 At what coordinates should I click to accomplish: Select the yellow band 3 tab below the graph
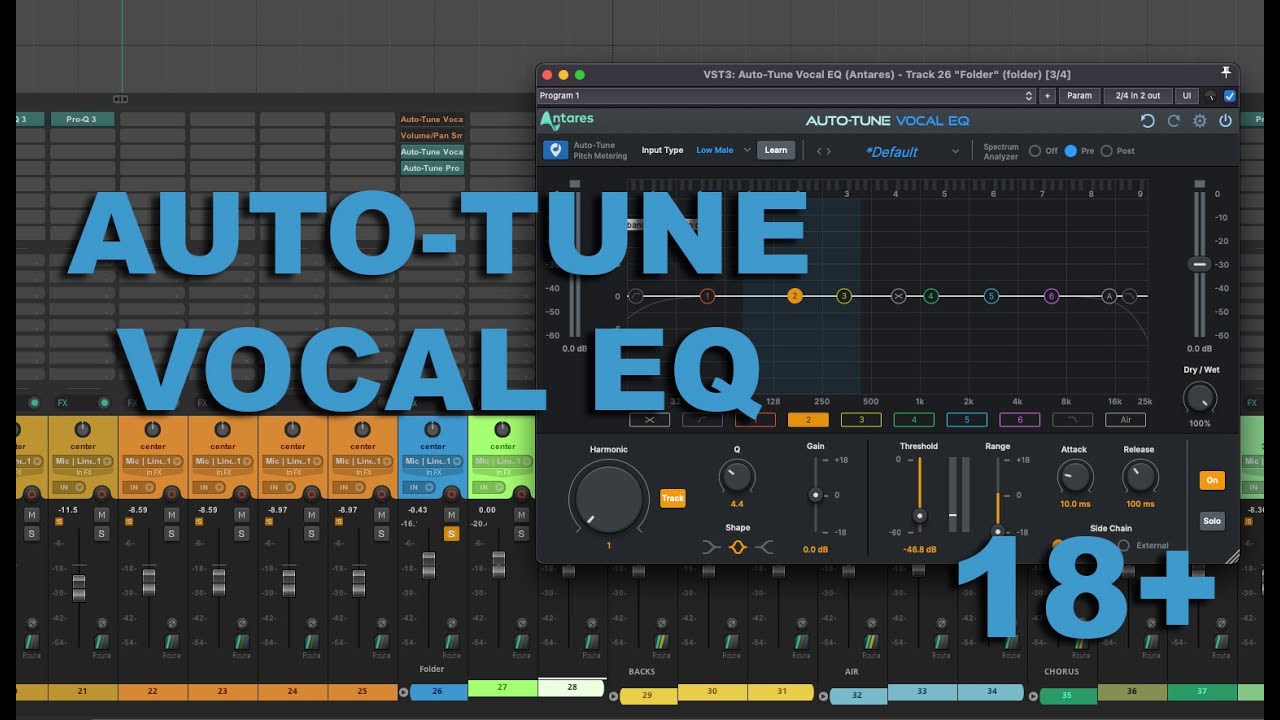[861, 420]
